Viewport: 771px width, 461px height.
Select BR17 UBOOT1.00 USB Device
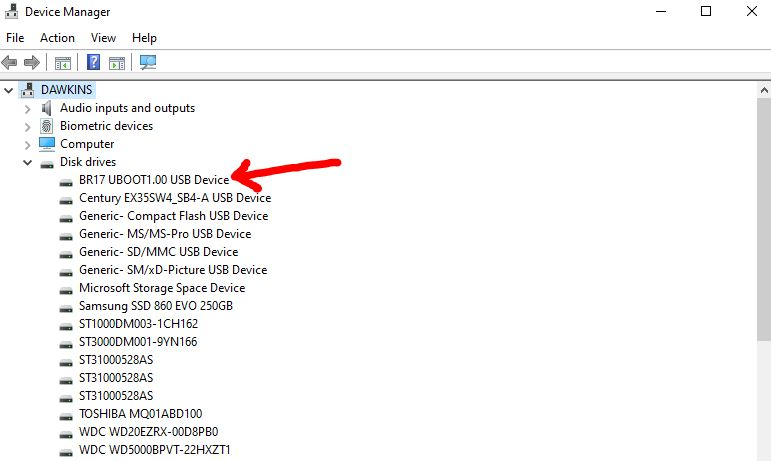154,180
